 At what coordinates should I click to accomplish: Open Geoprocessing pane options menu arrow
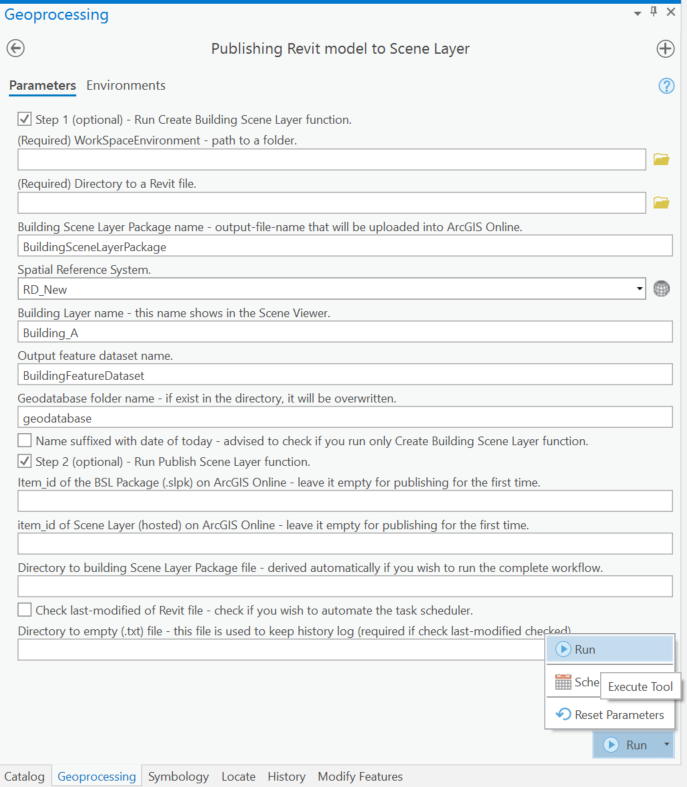pos(638,12)
